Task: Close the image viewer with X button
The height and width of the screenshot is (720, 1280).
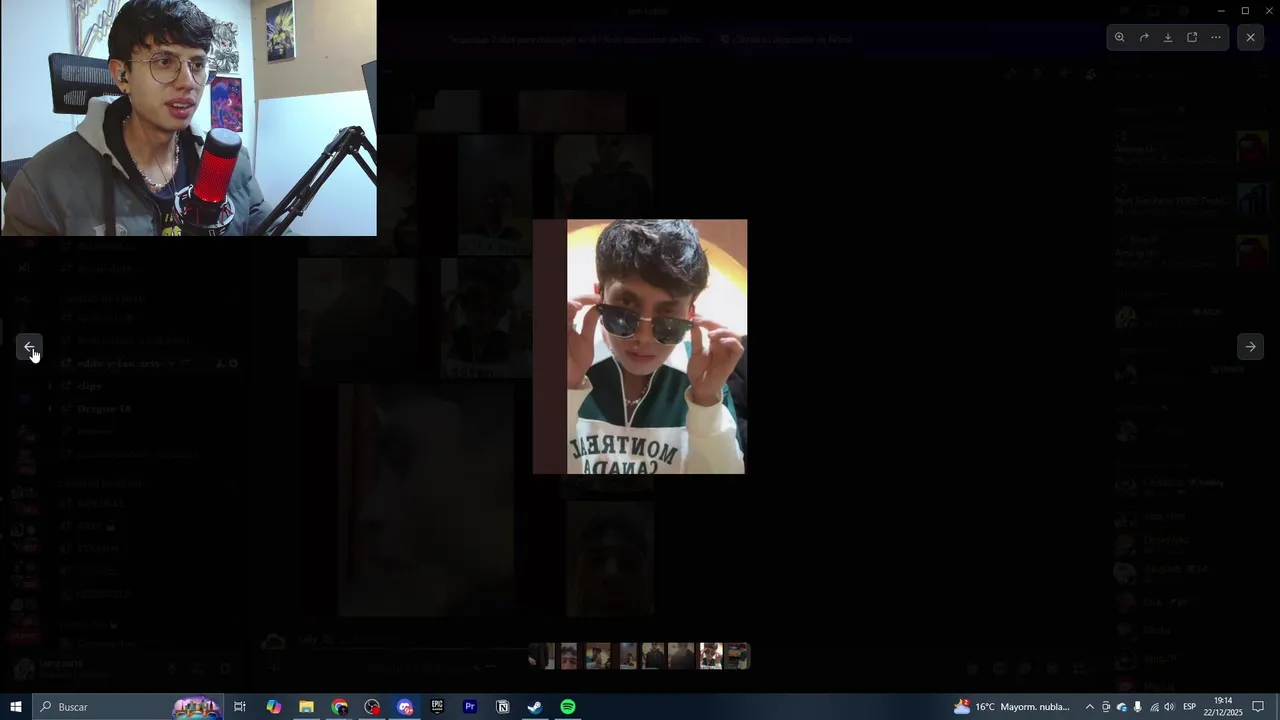Action: click(1250, 37)
